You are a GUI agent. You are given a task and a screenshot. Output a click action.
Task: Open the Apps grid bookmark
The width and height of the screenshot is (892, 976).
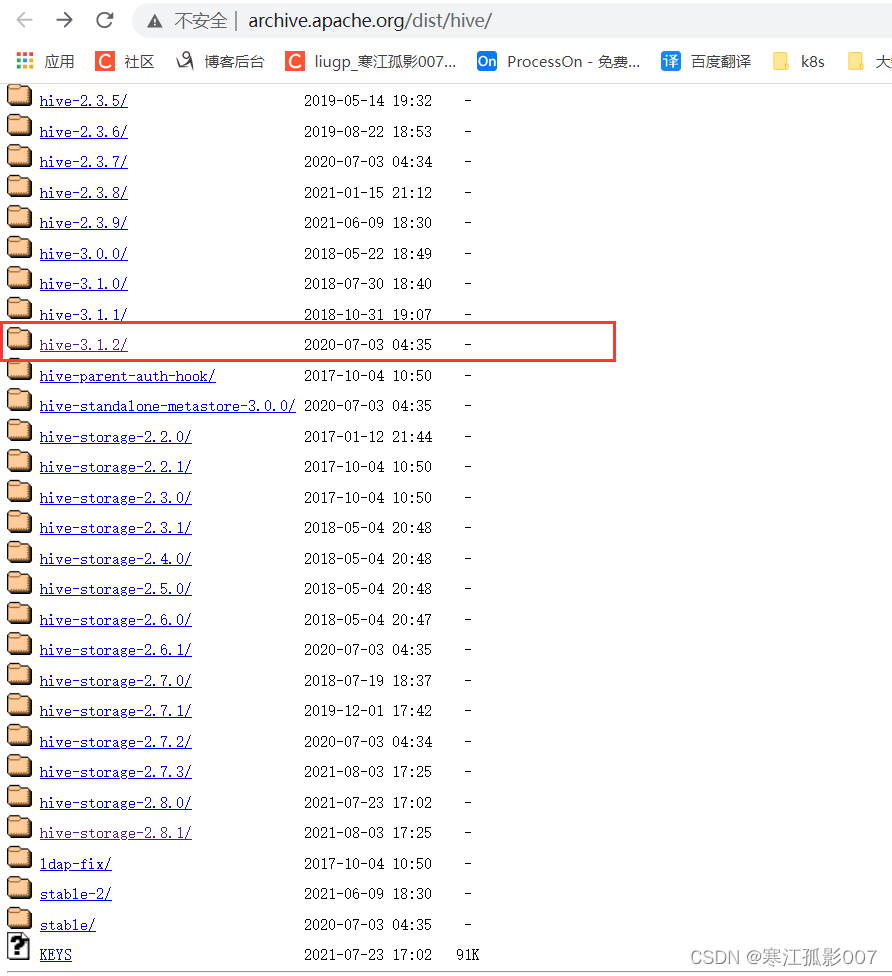(45, 61)
